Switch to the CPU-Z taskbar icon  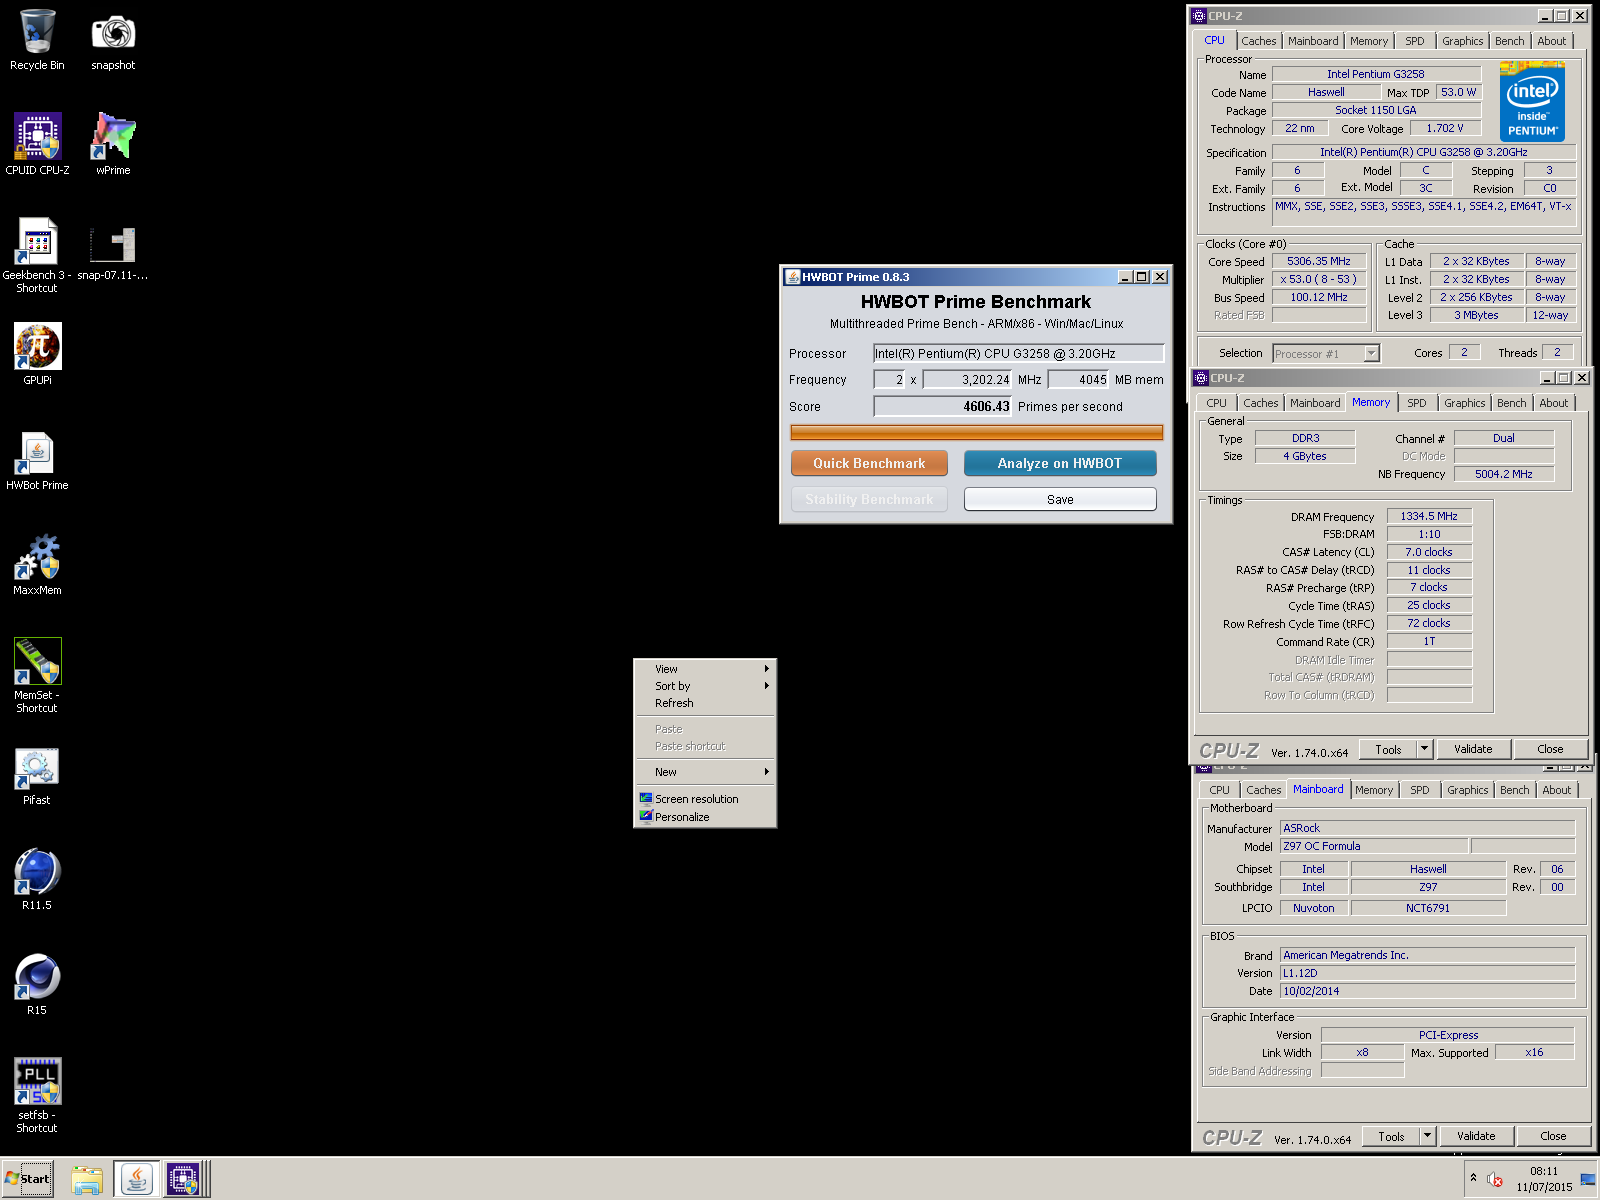click(x=186, y=1180)
